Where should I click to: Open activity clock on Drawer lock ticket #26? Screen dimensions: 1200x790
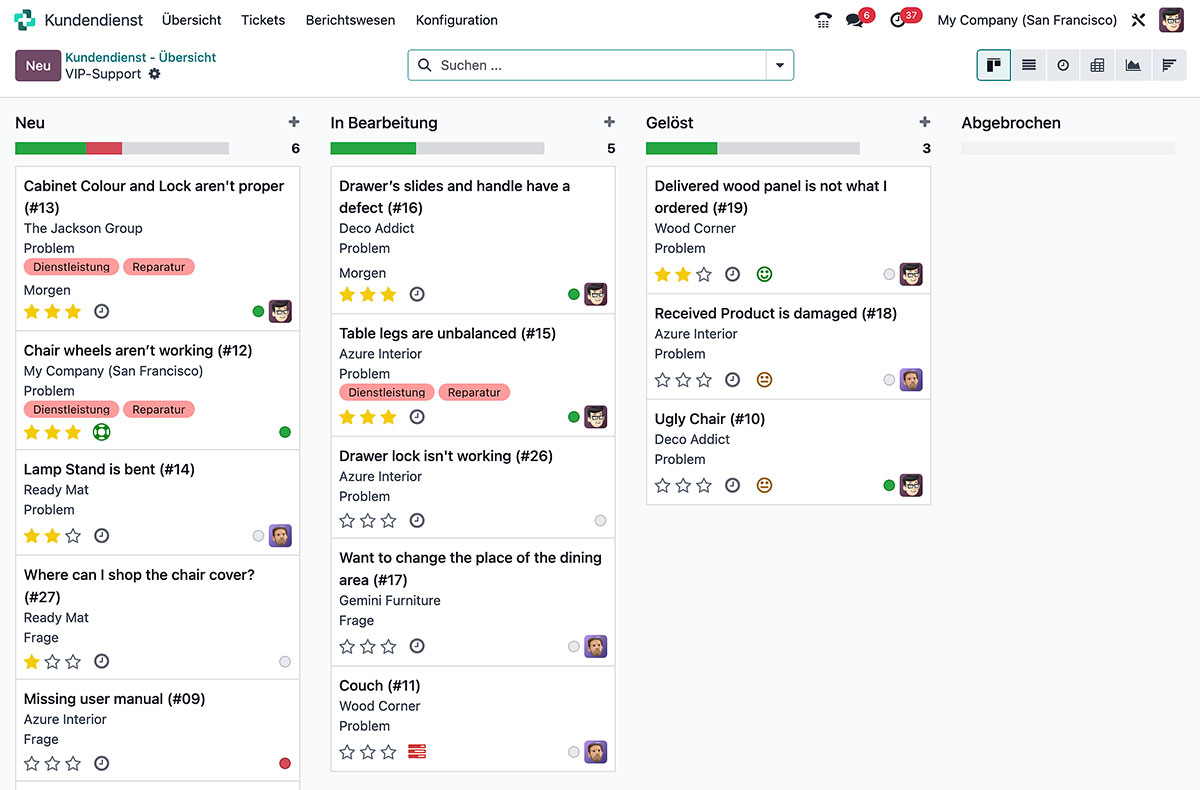[417, 521]
